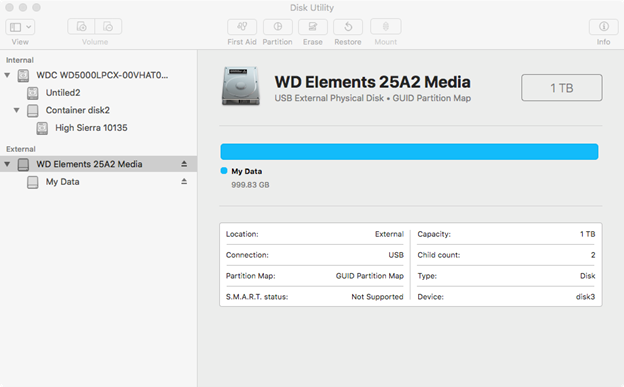Image resolution: width=624 pixels, height=387 pixels.
Task: Click the Internal section header
Action: 20,60
